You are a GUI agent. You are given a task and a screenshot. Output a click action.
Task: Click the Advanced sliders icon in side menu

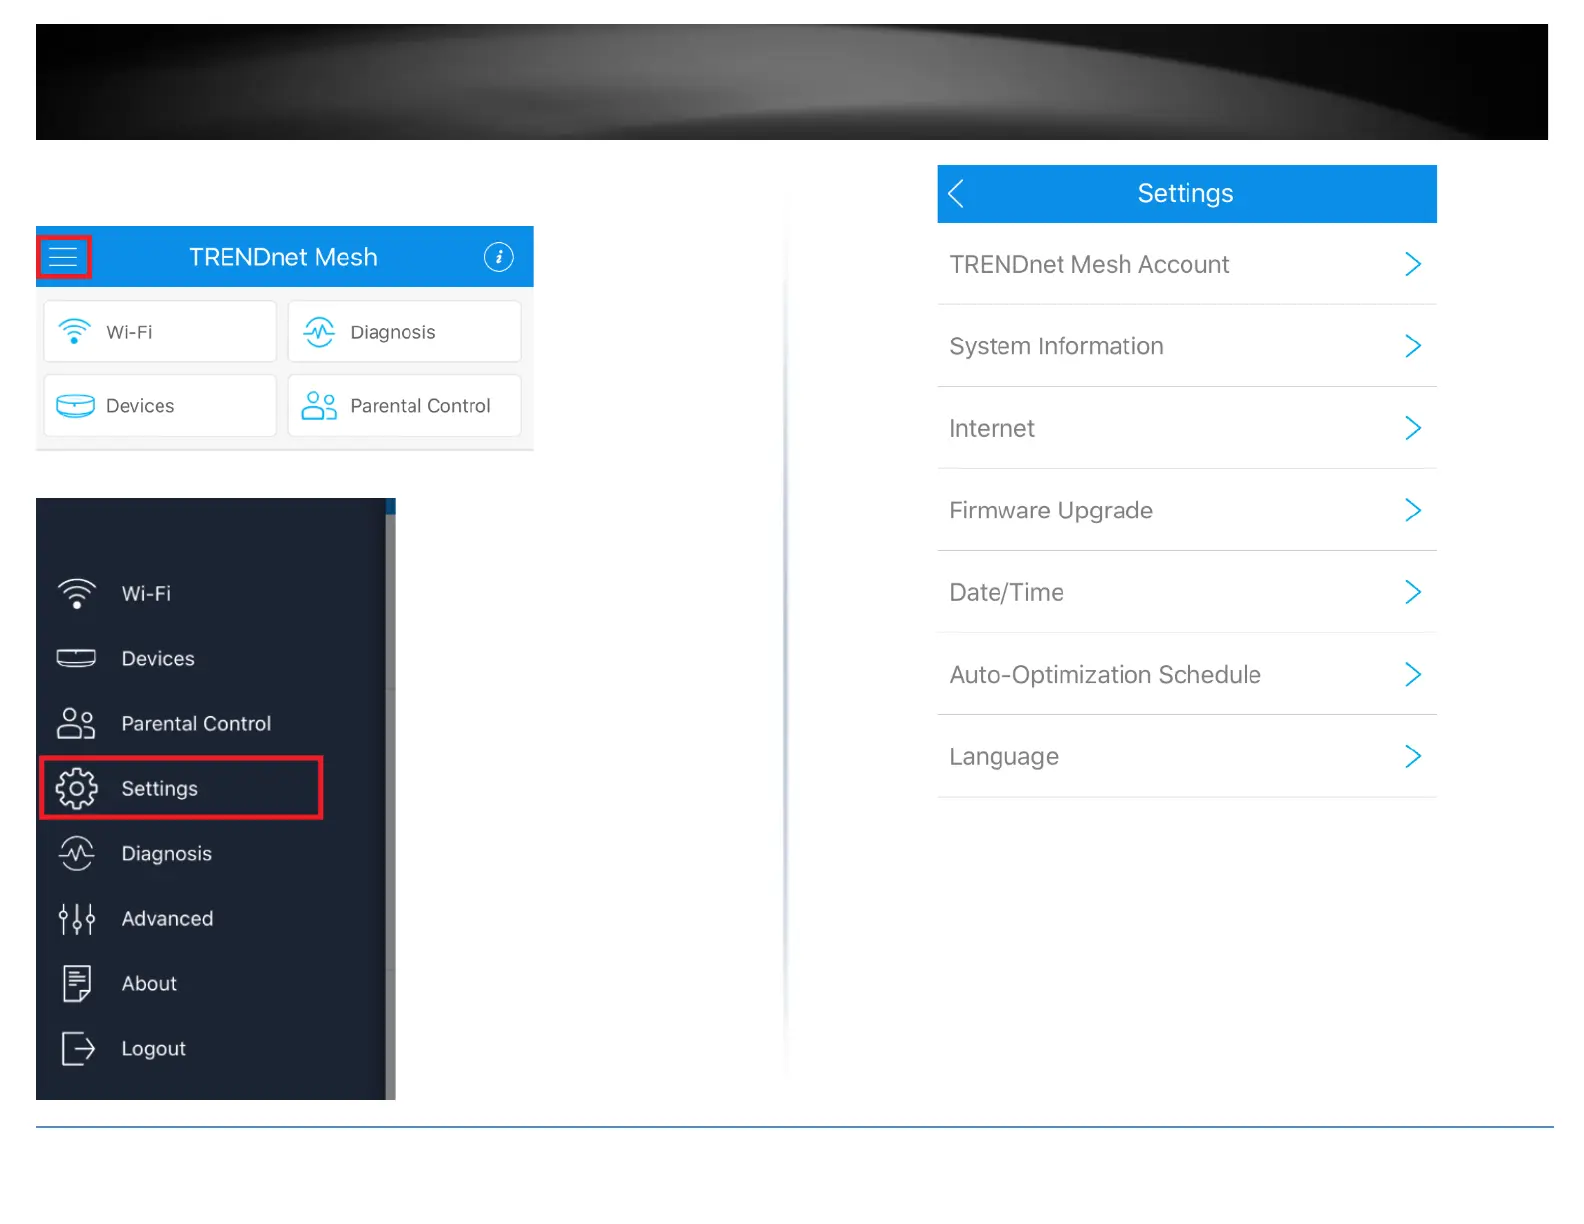(77, 918)
